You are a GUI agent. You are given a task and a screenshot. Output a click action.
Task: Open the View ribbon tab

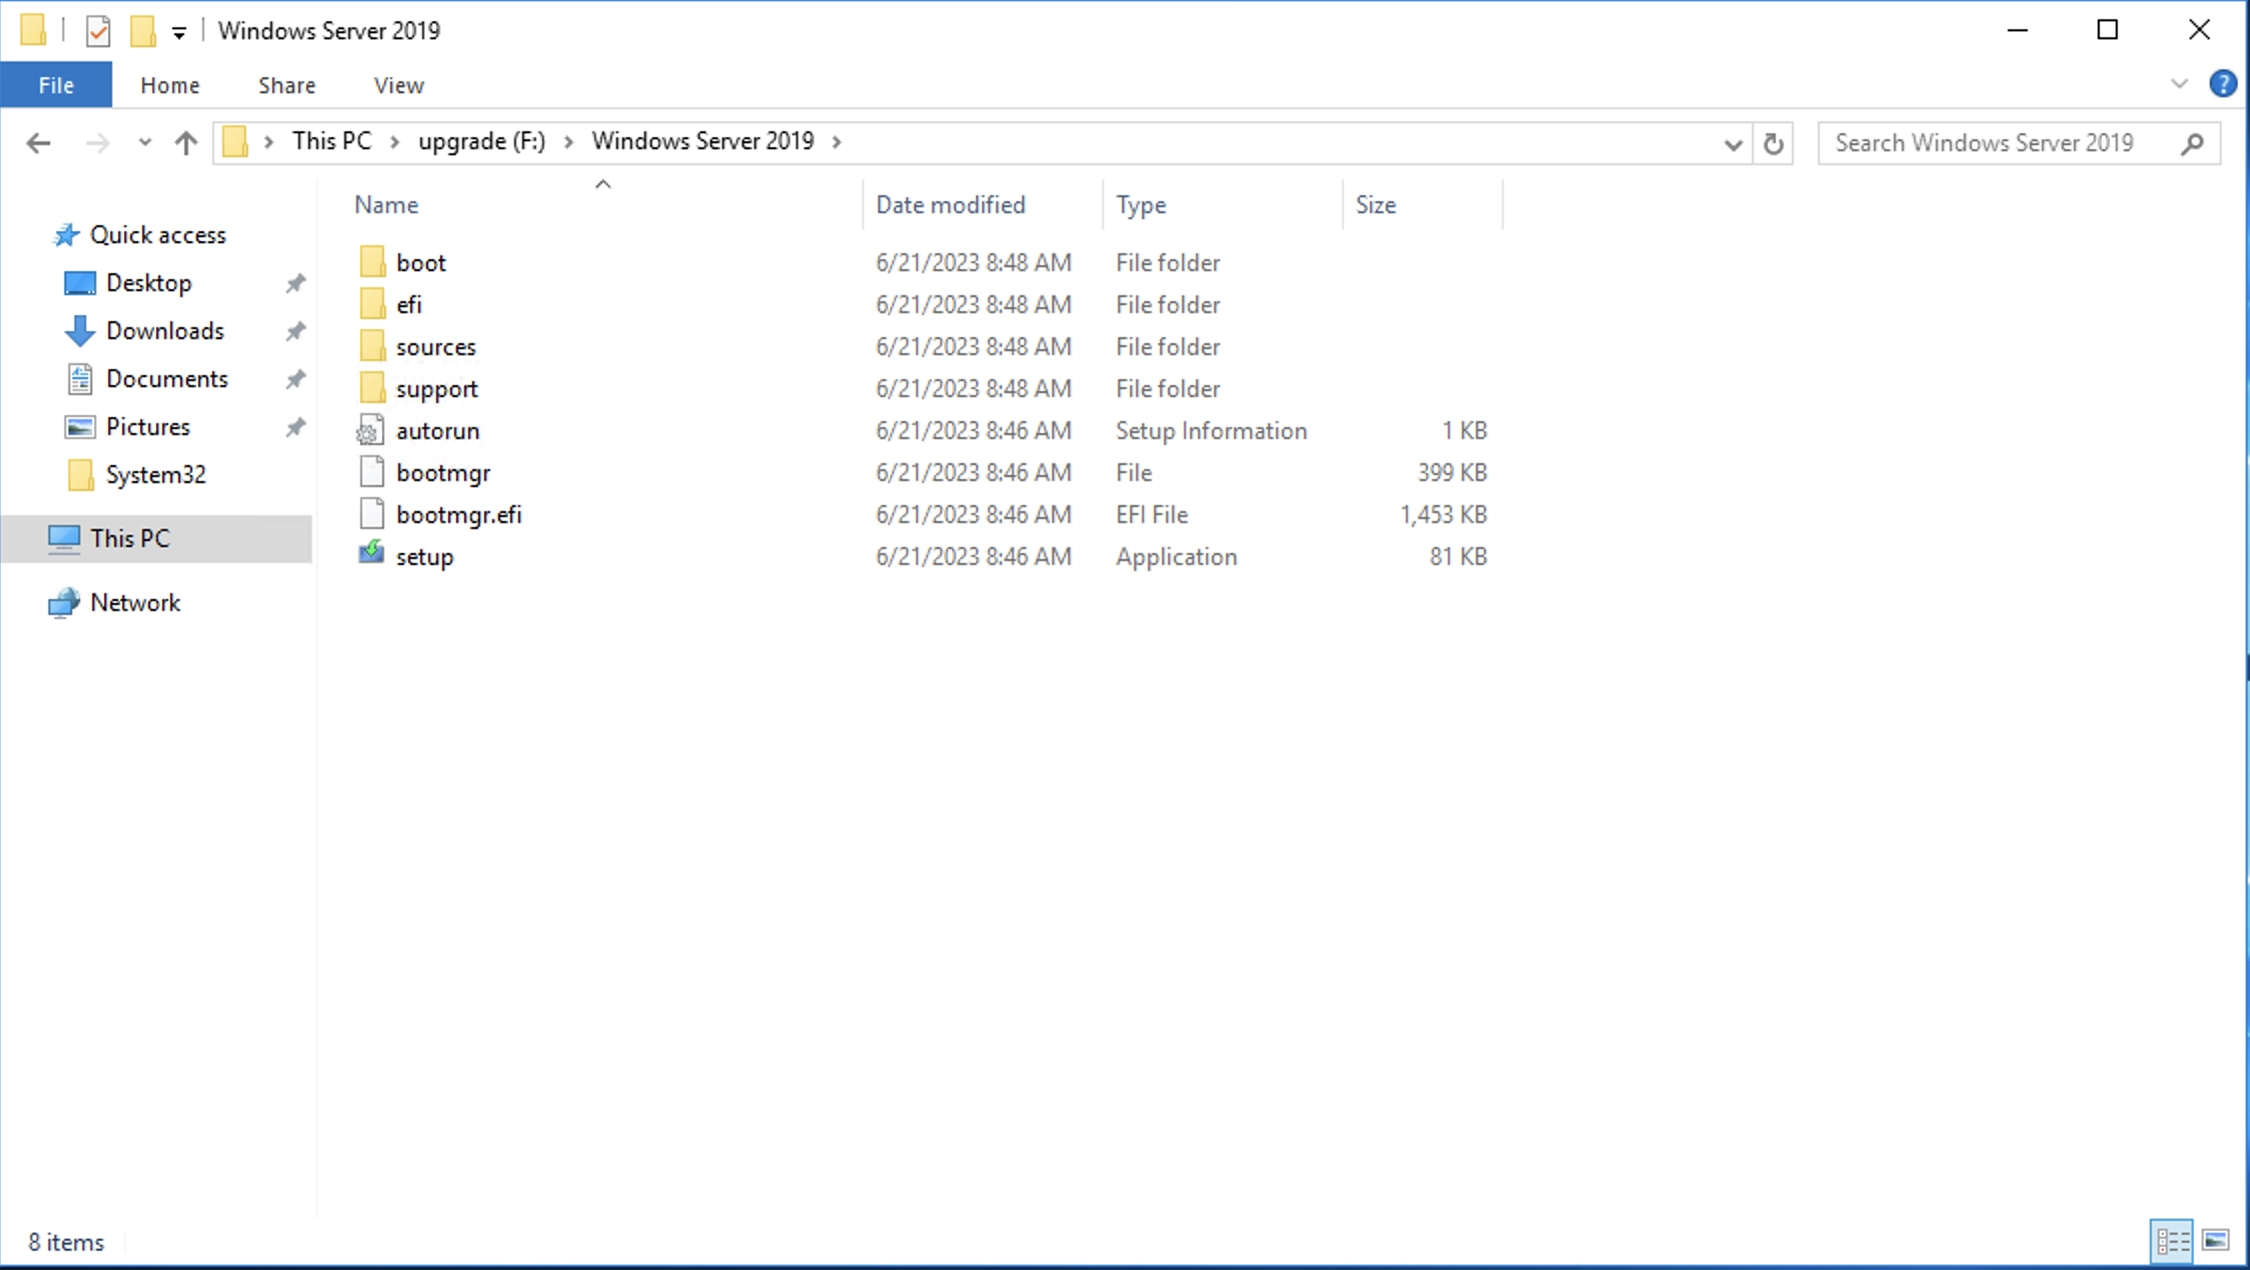tap(399, 85)
